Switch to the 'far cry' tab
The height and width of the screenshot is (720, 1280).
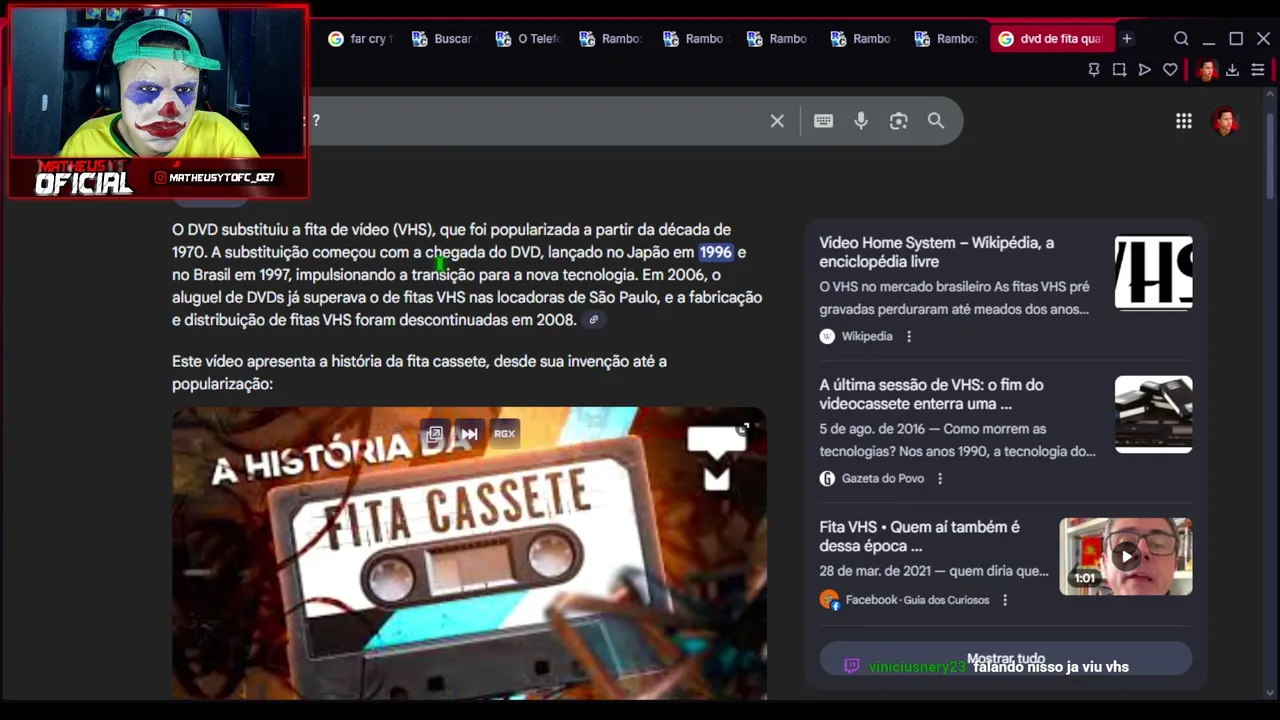coord(361,38)
